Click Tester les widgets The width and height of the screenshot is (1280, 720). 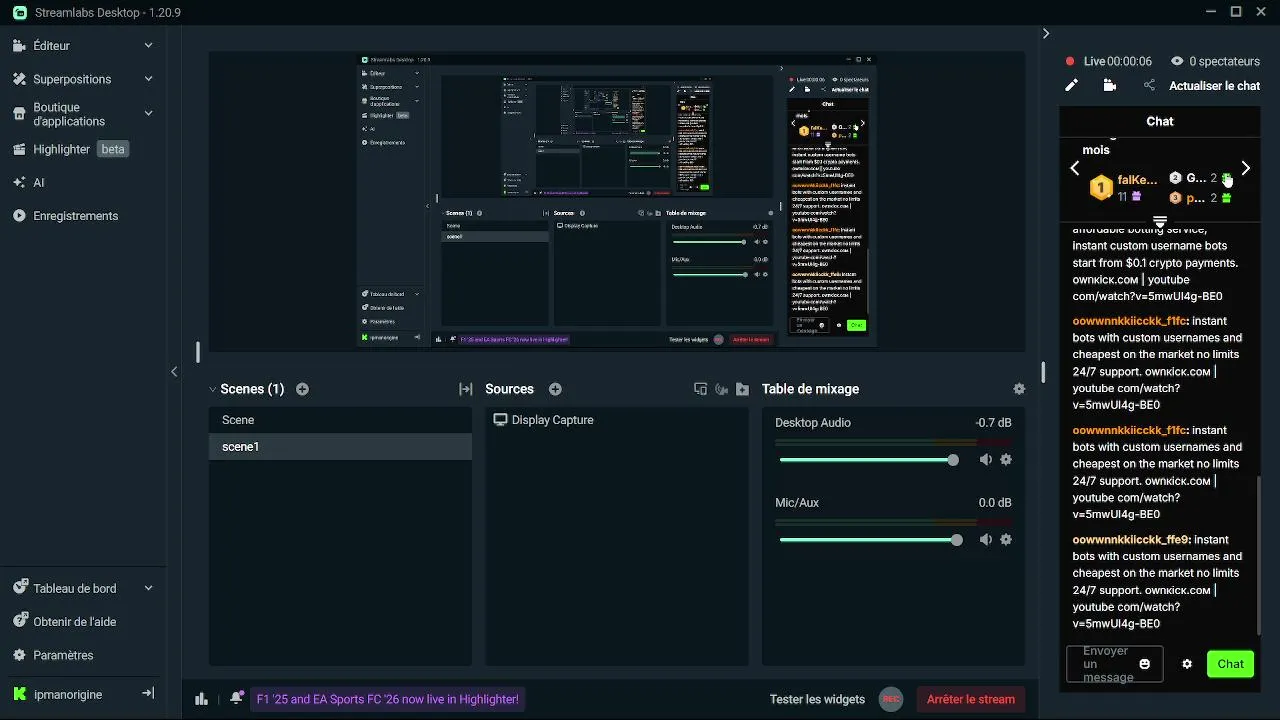pos(817,699)
